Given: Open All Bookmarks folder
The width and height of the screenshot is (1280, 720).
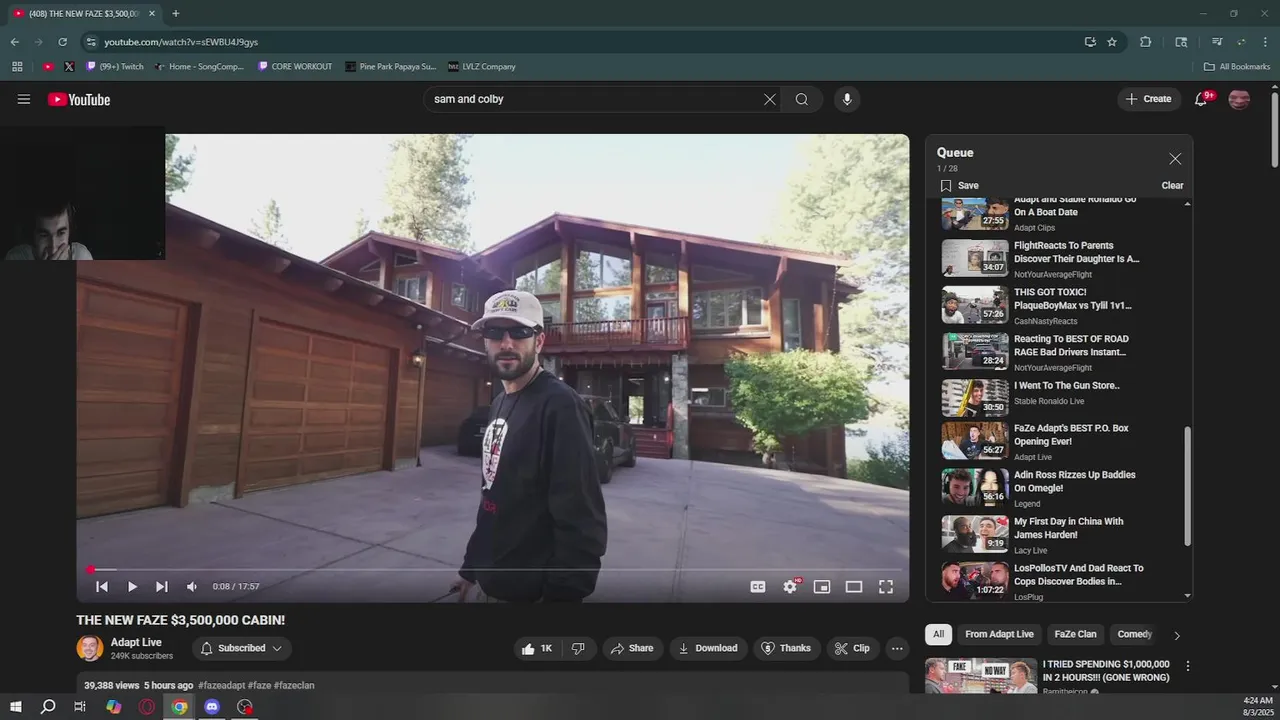Looking at the screenshot, I should coord(1237,67).
